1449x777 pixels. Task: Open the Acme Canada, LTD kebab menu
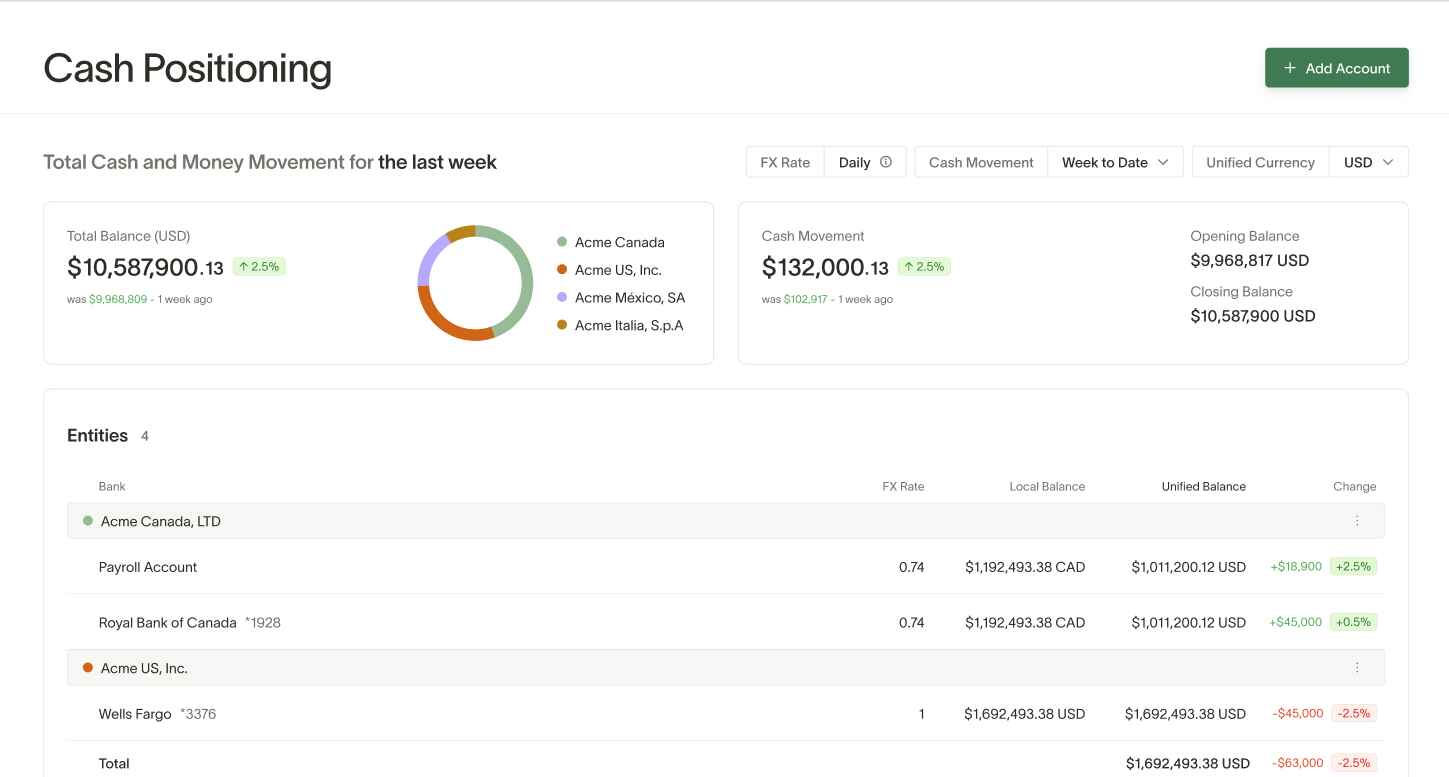pos(1357,521)
